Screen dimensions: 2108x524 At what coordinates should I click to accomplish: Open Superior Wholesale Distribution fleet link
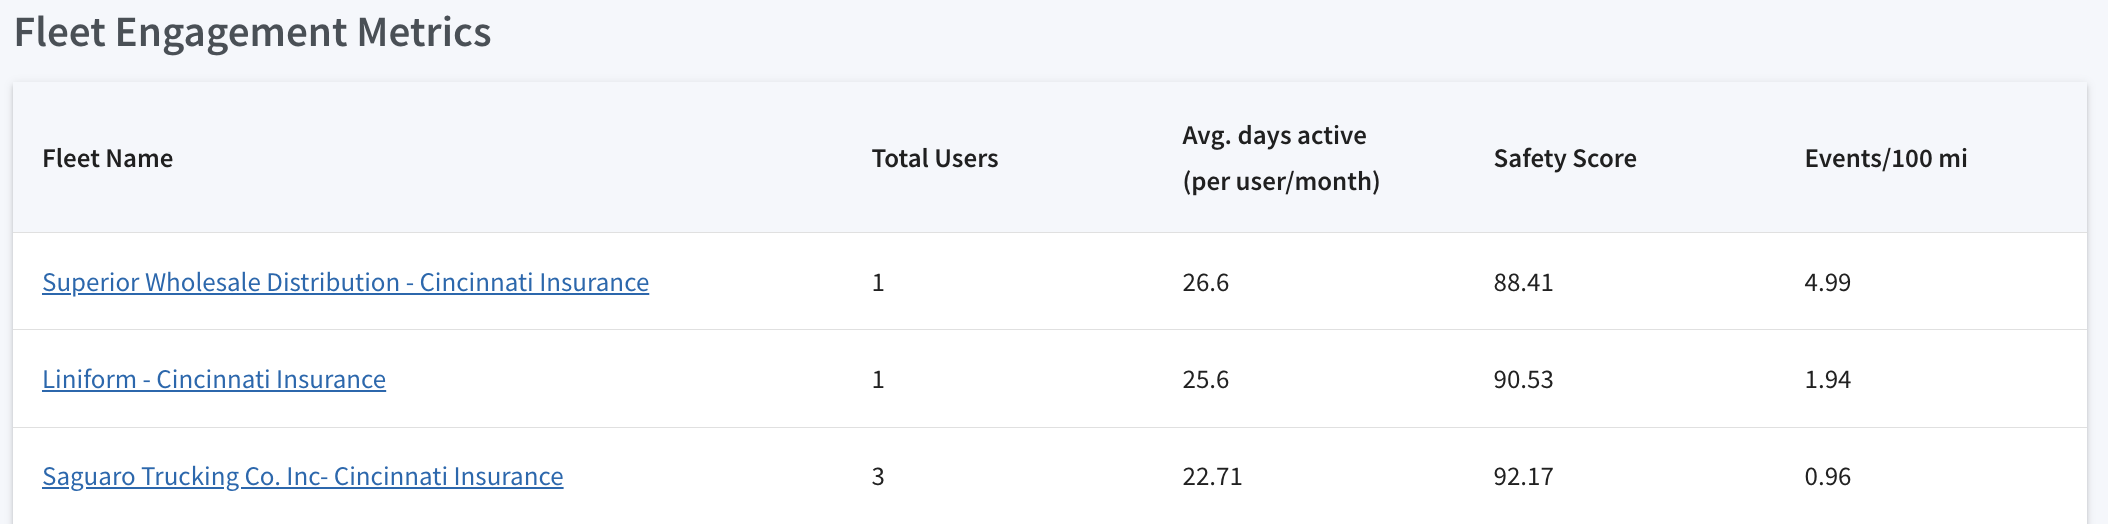coord(345,283)
